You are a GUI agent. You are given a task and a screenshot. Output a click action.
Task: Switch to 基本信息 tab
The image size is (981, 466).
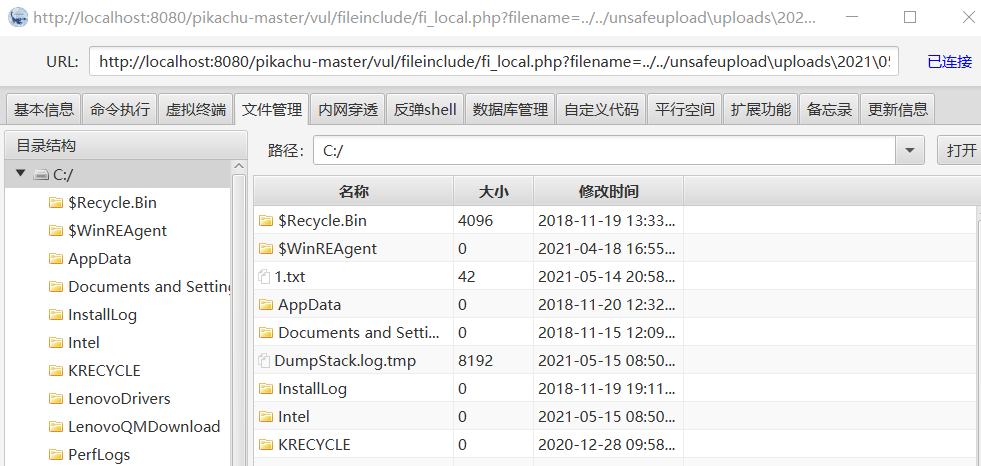tap(44, 109)
